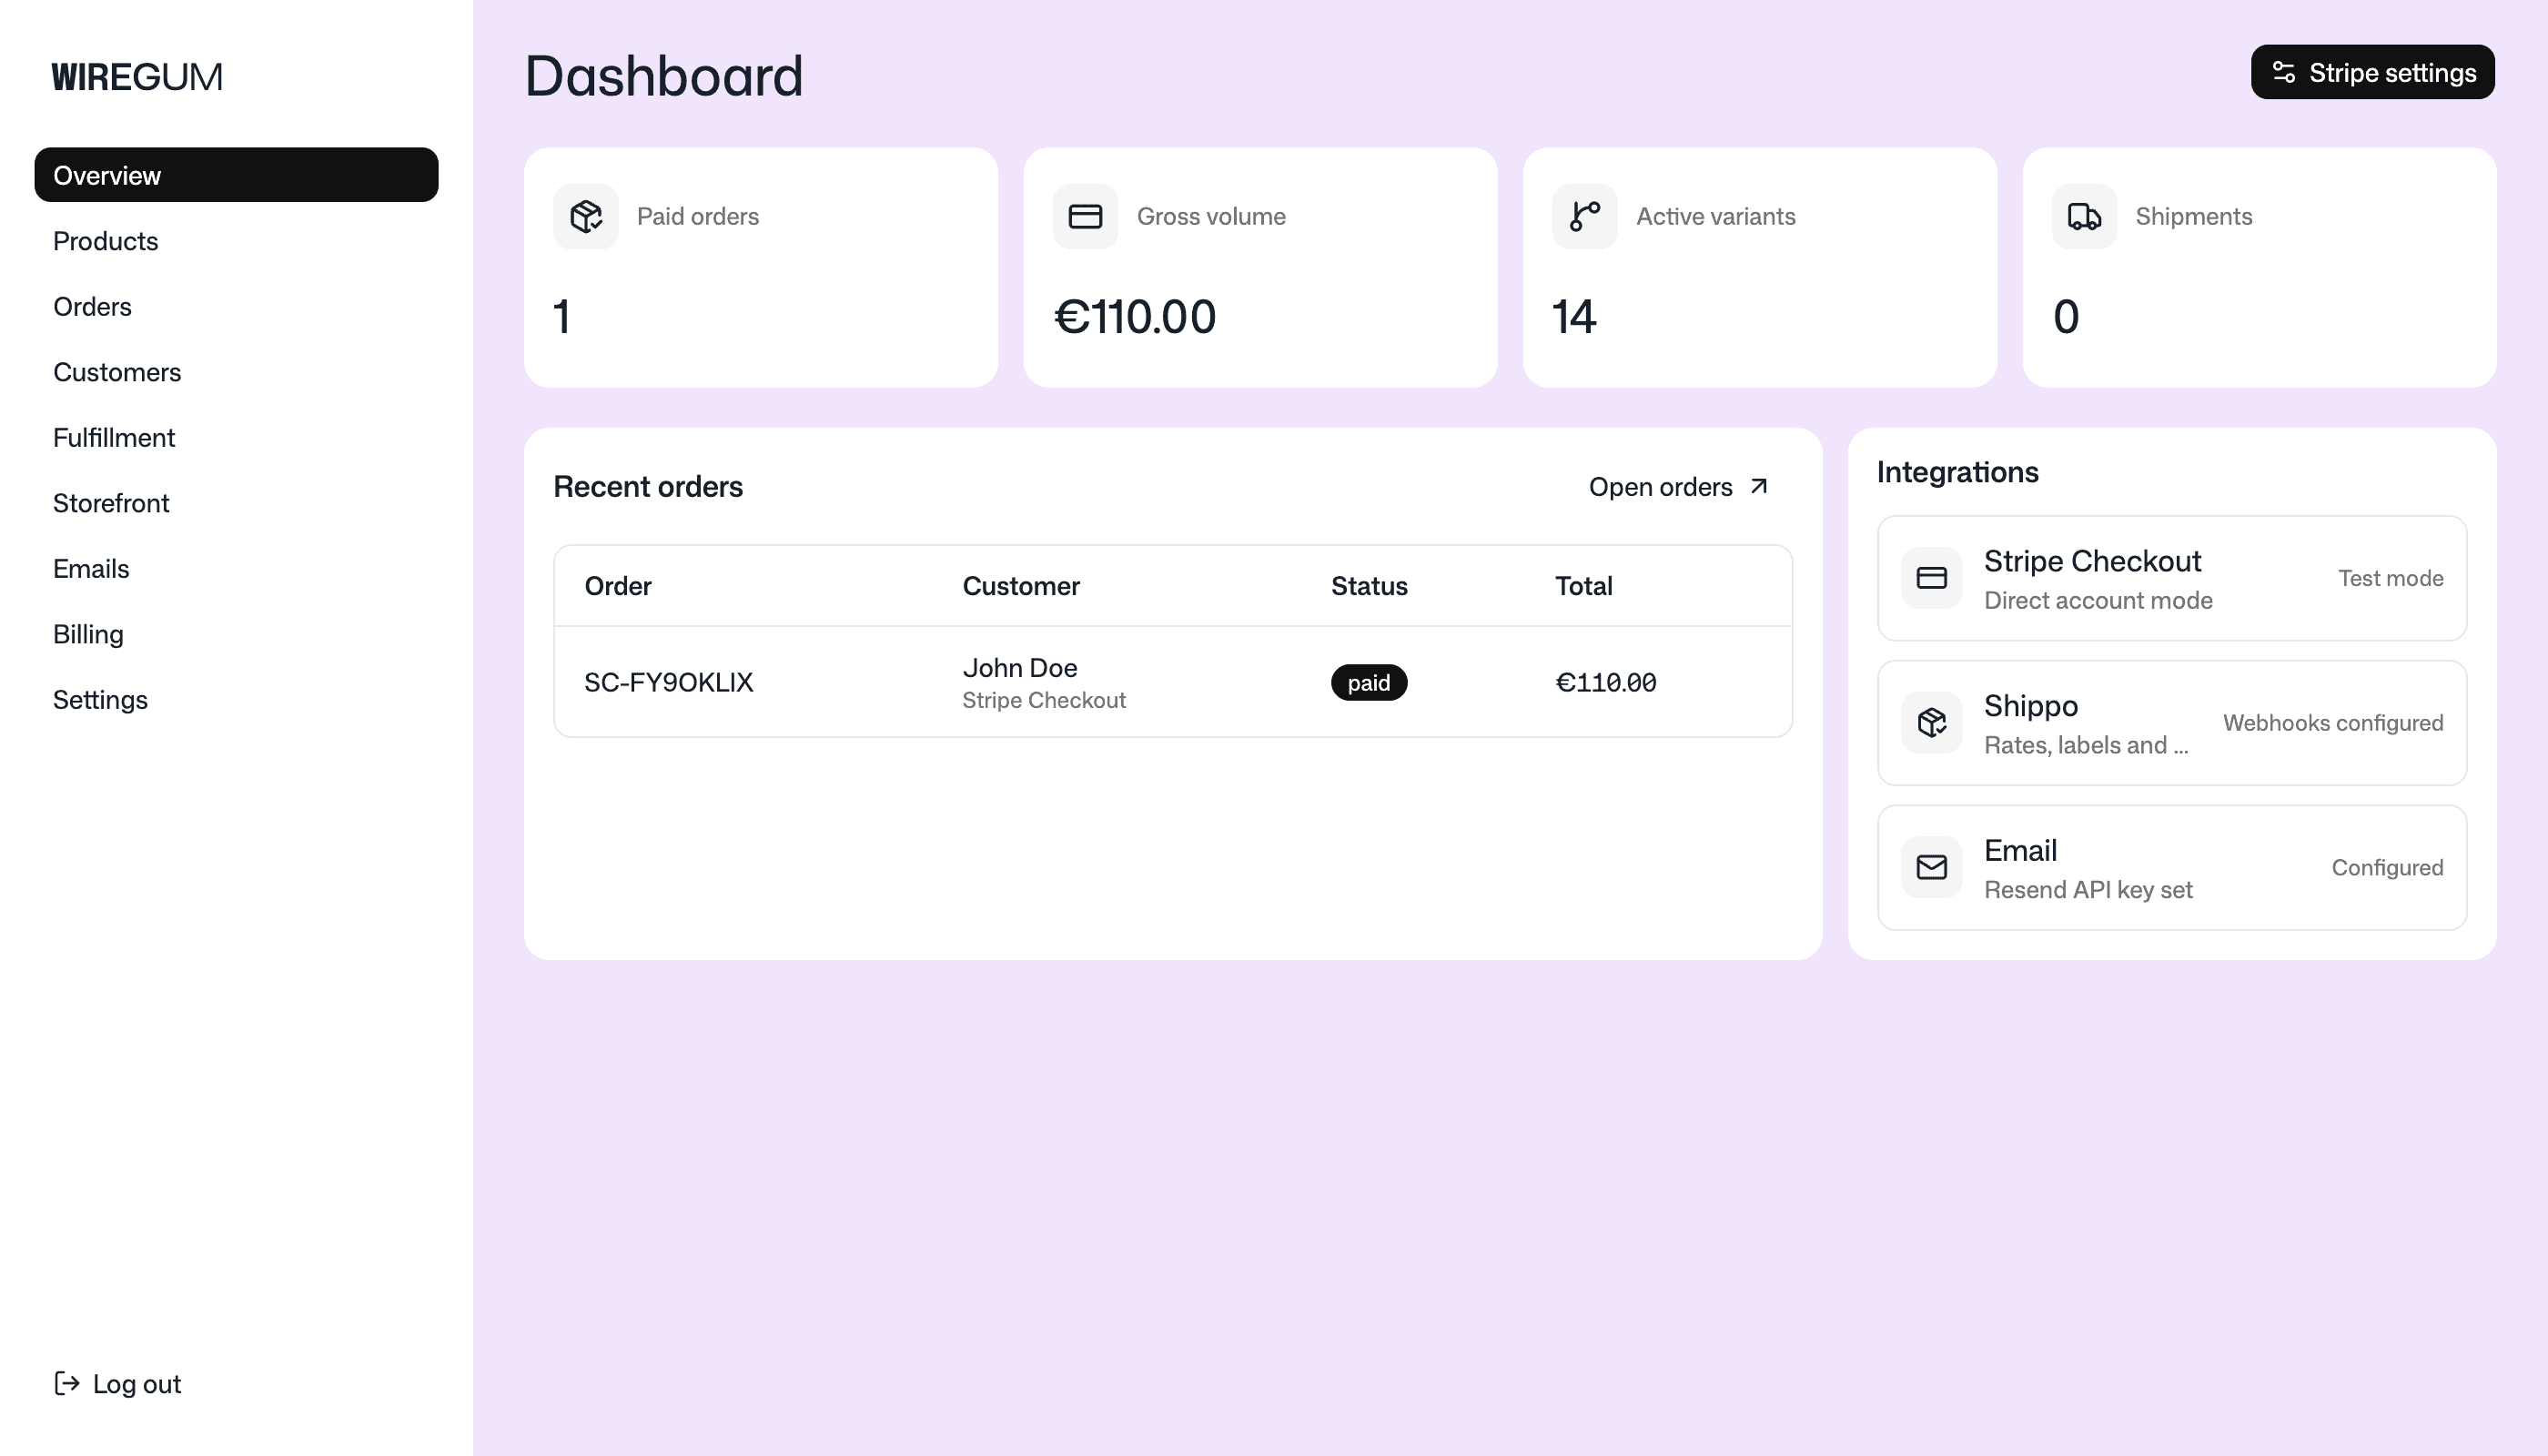Click Stripe Checkout under John Doe

tap(1044, 700)
